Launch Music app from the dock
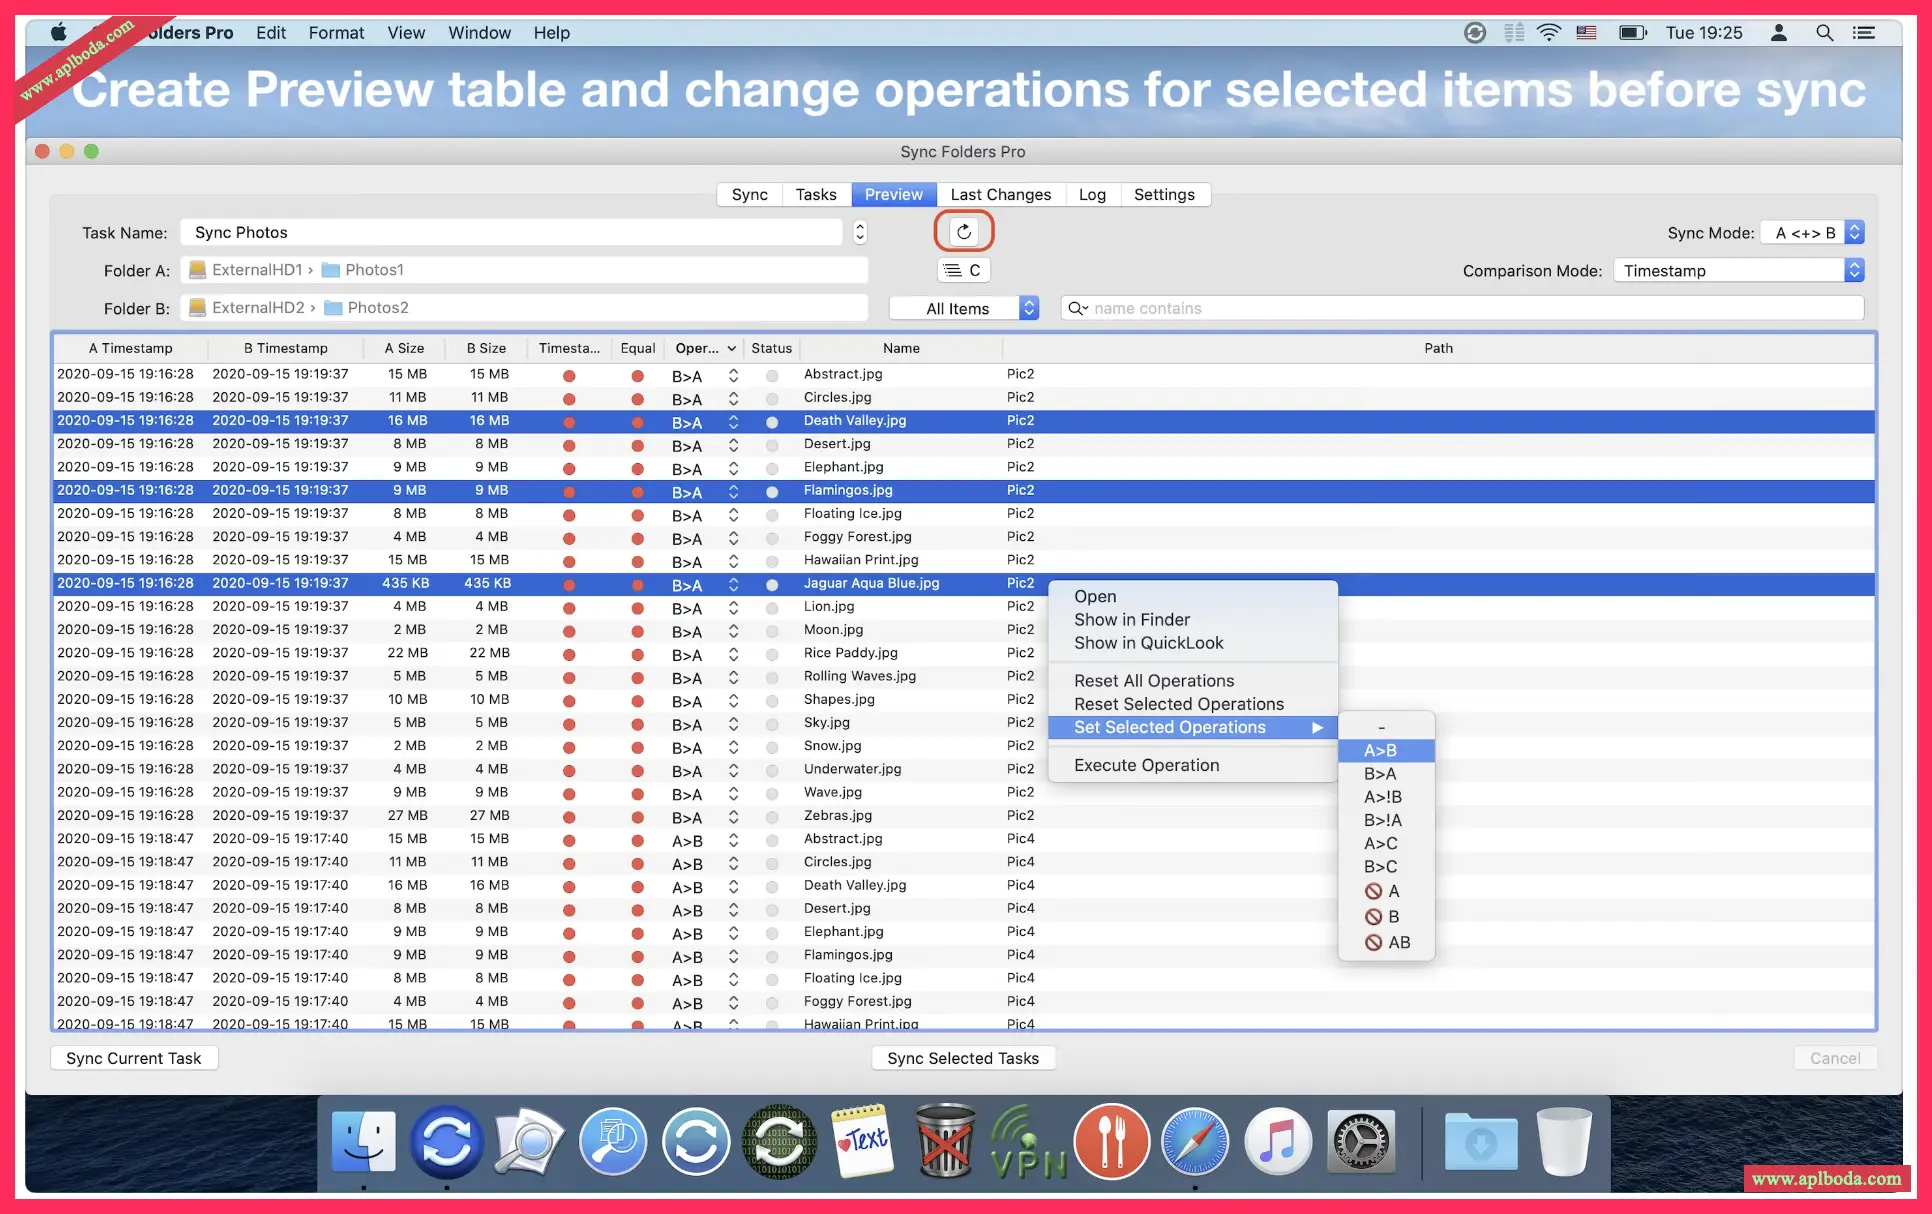 click(x=1277, y=1141)
